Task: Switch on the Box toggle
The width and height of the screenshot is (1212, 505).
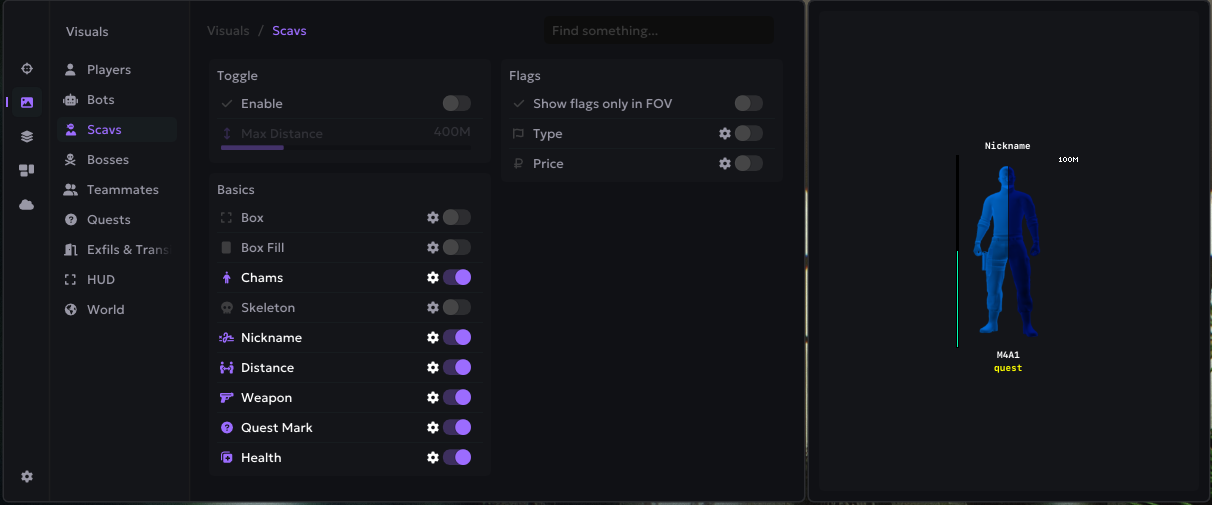Action: tap(457, 218)
